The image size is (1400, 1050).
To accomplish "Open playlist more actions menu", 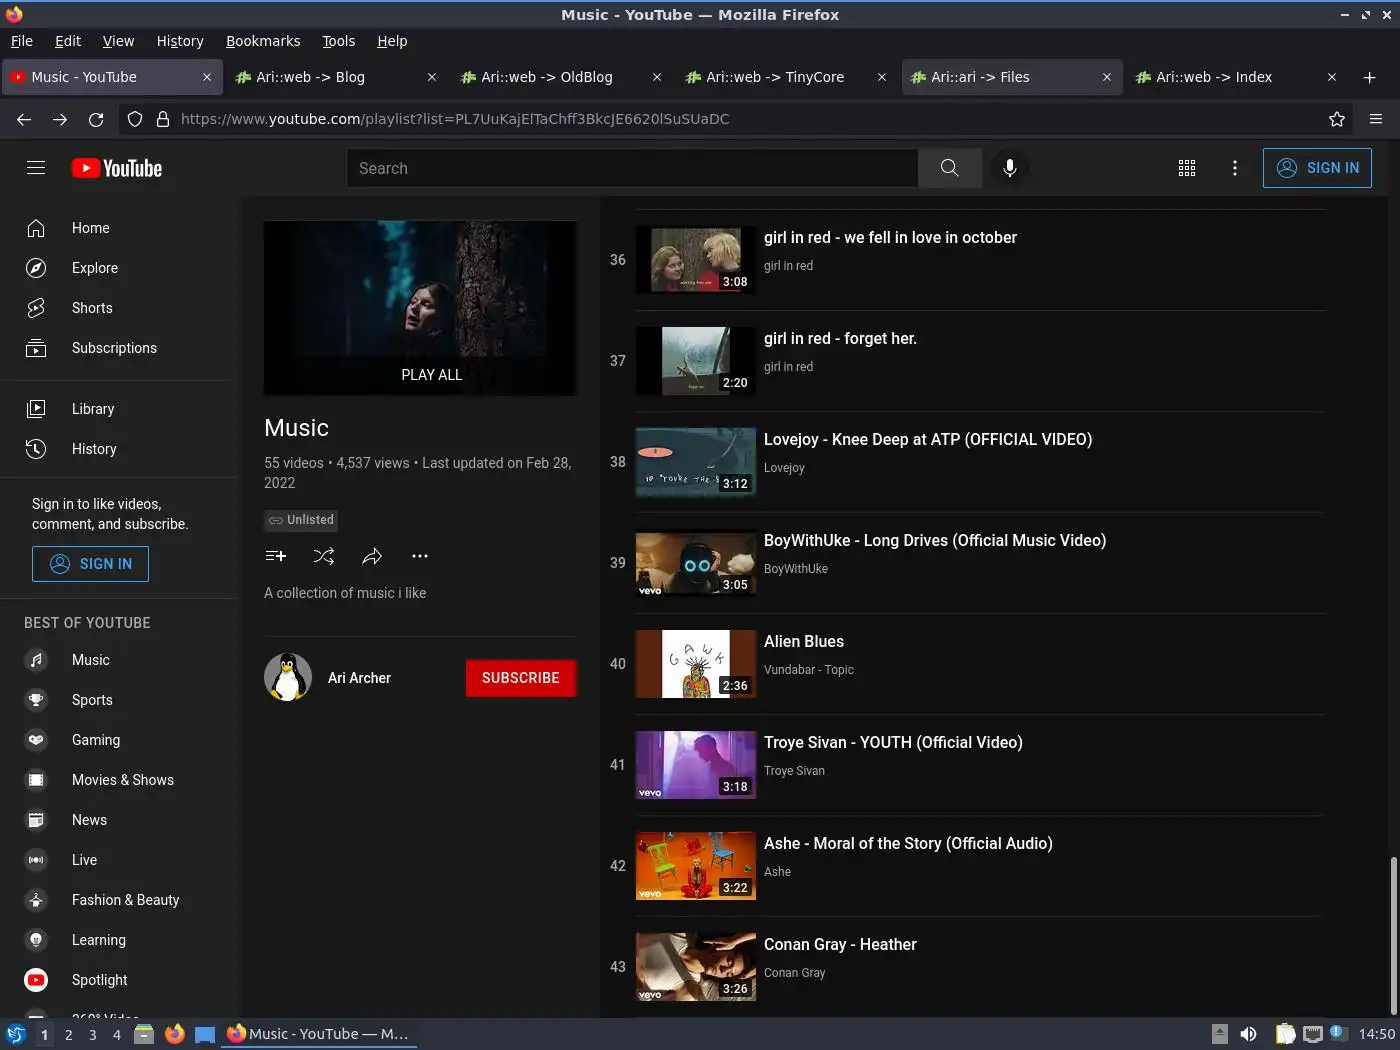I will pyautogui.click(x=420, y=556).
